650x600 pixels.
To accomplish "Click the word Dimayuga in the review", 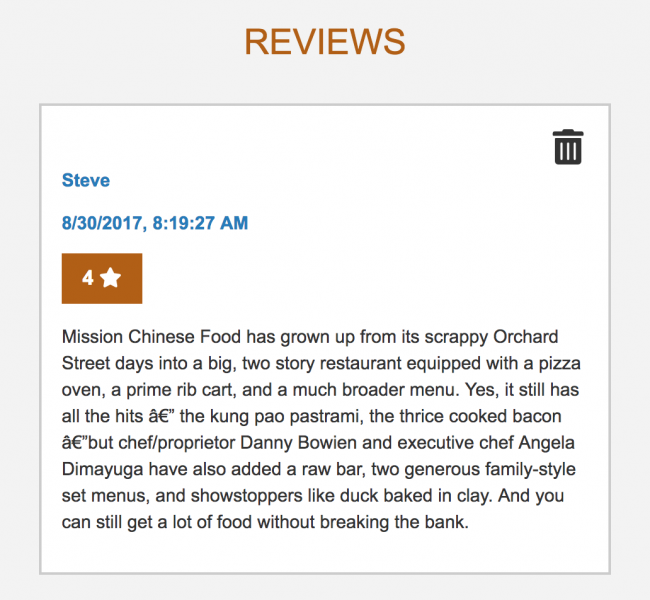I will click(x=102, y=469).
